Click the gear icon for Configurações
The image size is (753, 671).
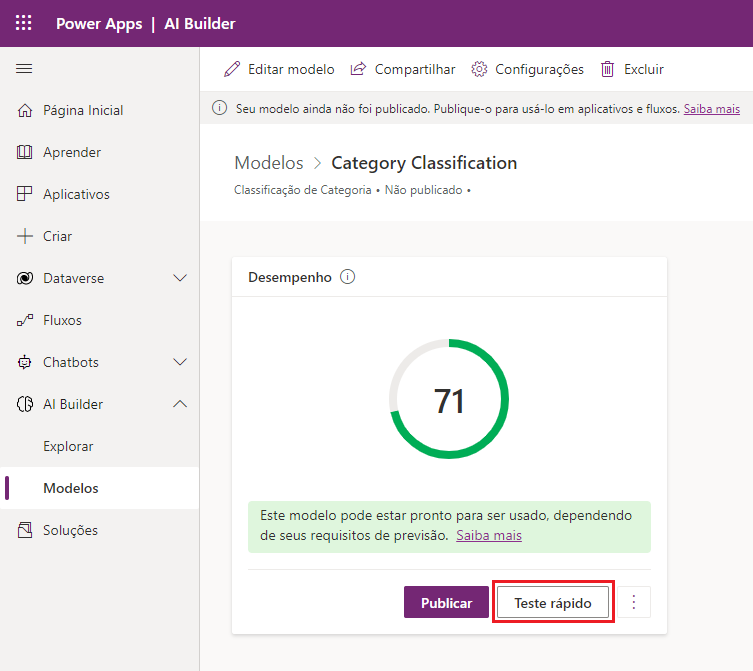click(x=479, y=69)
